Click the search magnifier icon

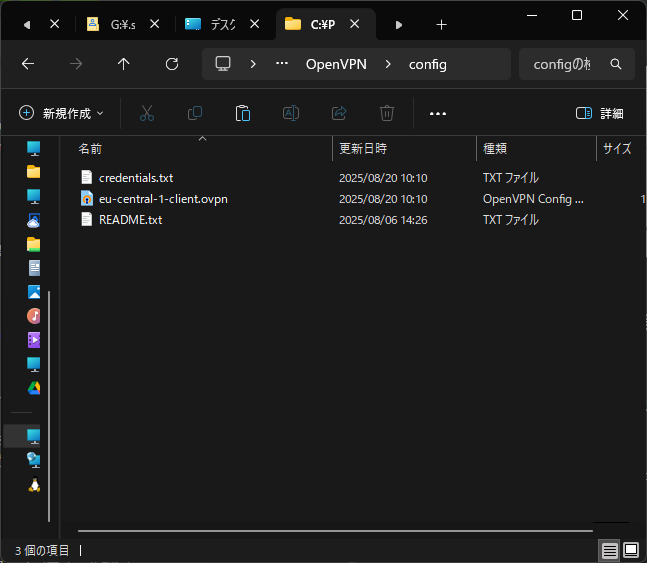(616, 64)
